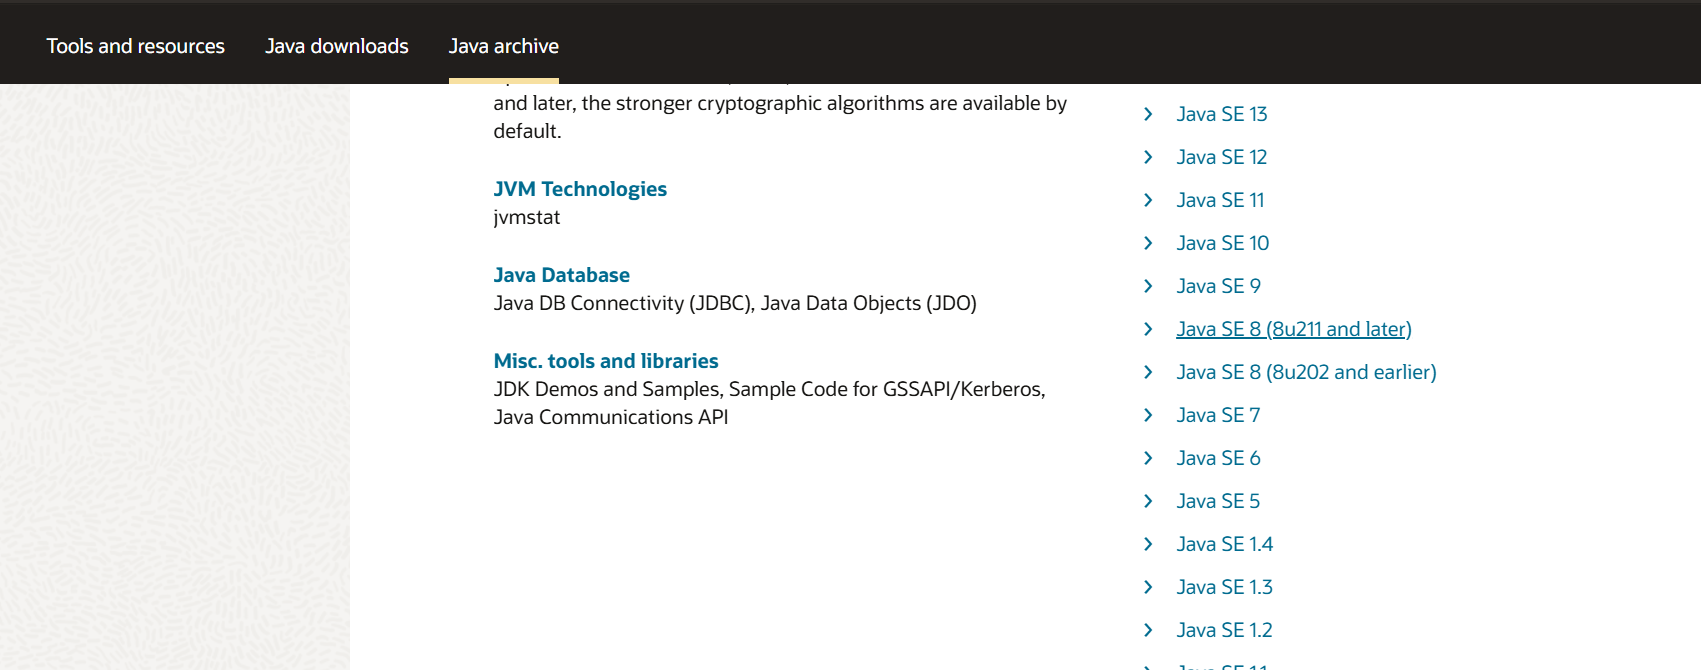This screenshot has height=670, width=1701.
Task: Open the Tools and resources tab
Action: click(135, 46)
